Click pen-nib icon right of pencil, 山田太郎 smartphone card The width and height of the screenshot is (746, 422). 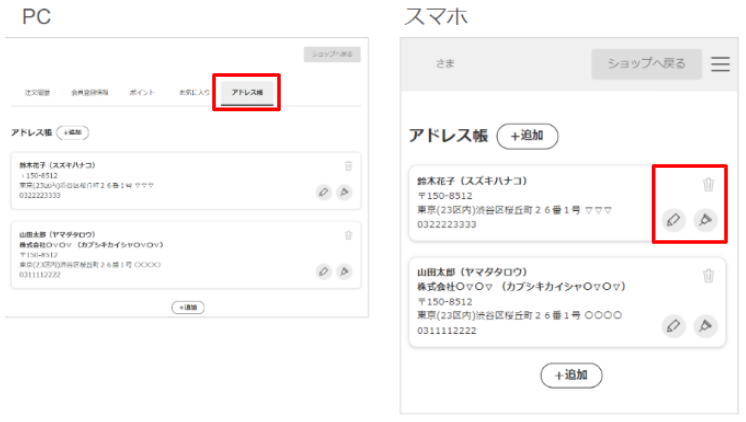[706, 325]
